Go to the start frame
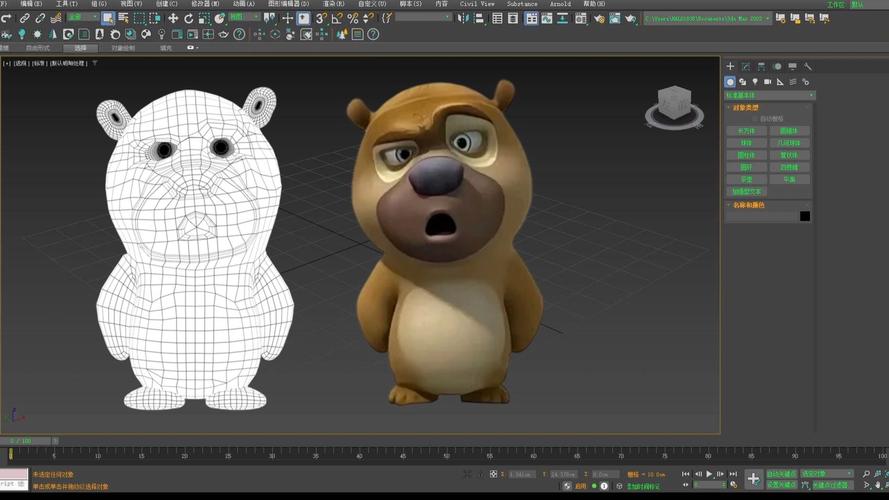The height and width of the screenshot is (500, 889). [x=685, y=473]
